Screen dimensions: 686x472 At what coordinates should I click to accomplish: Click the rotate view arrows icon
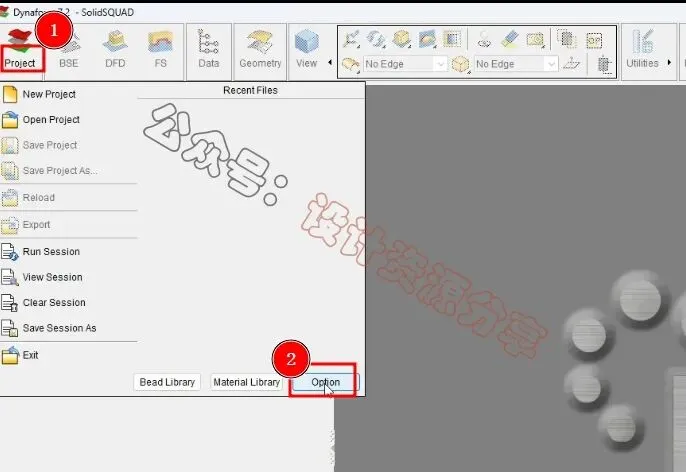pyautogui.click(x=376, y=39)
